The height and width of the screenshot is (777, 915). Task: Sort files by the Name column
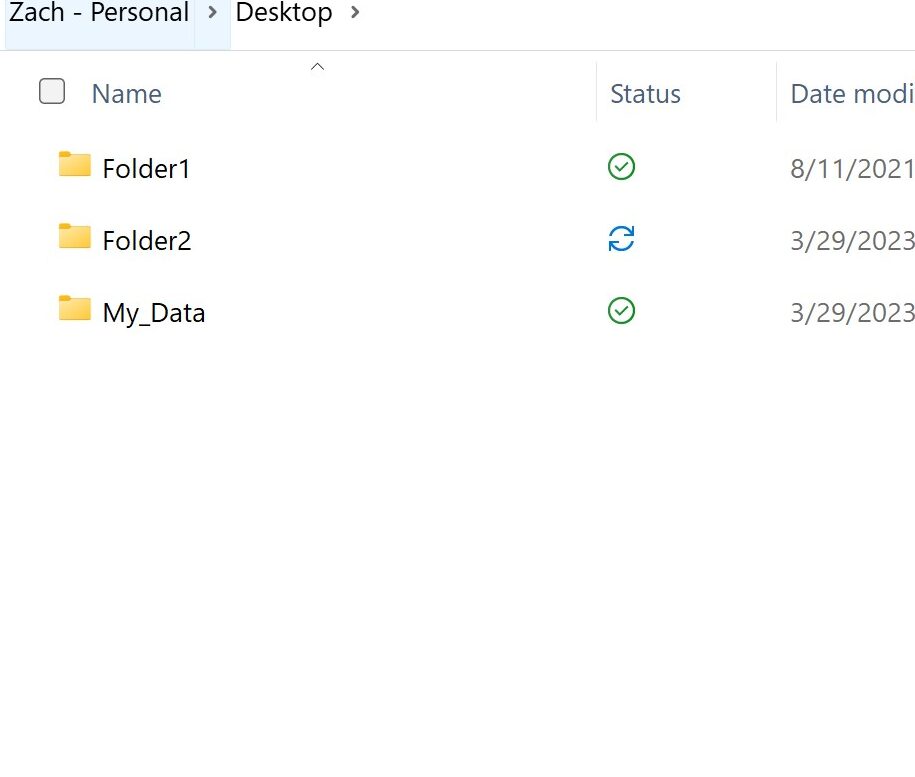[x=127, y=94]
